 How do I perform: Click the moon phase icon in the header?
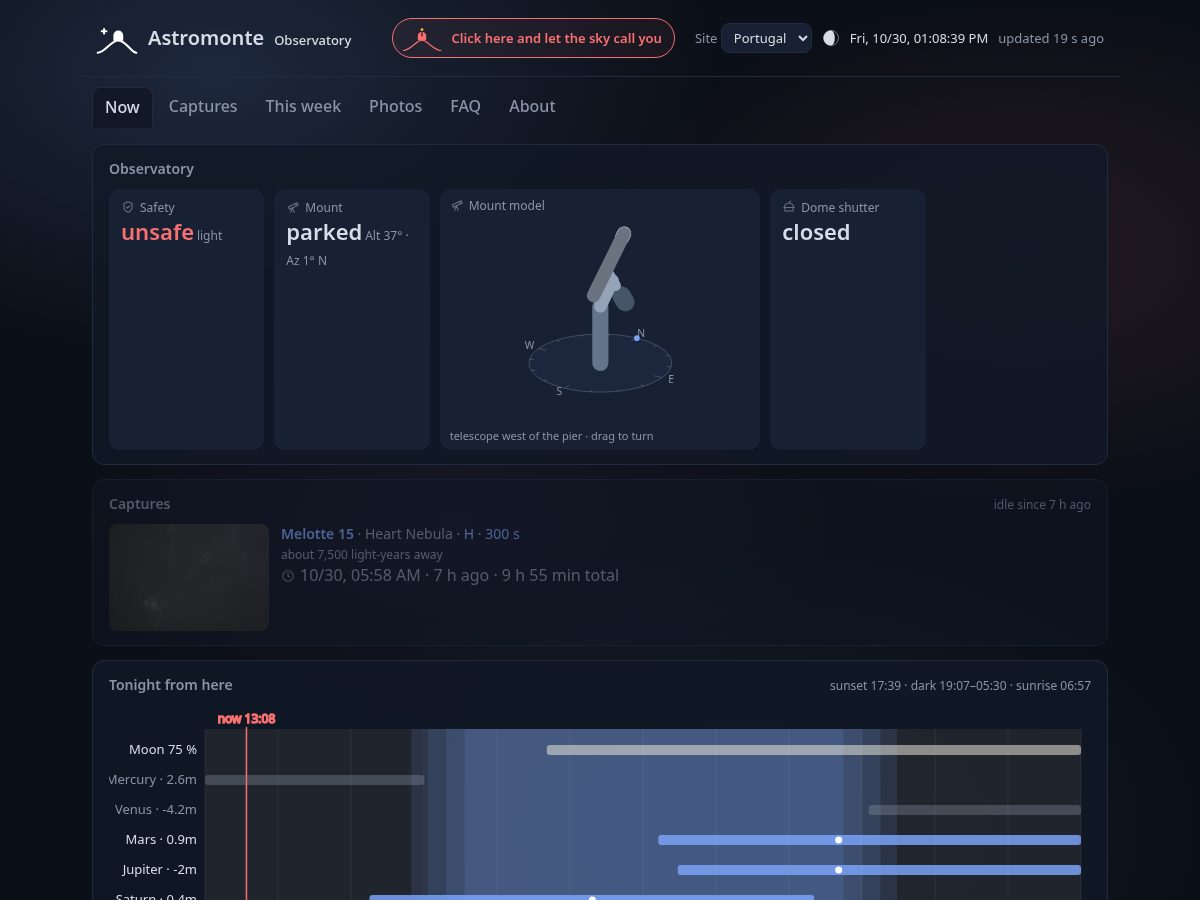tap(831, 38)
